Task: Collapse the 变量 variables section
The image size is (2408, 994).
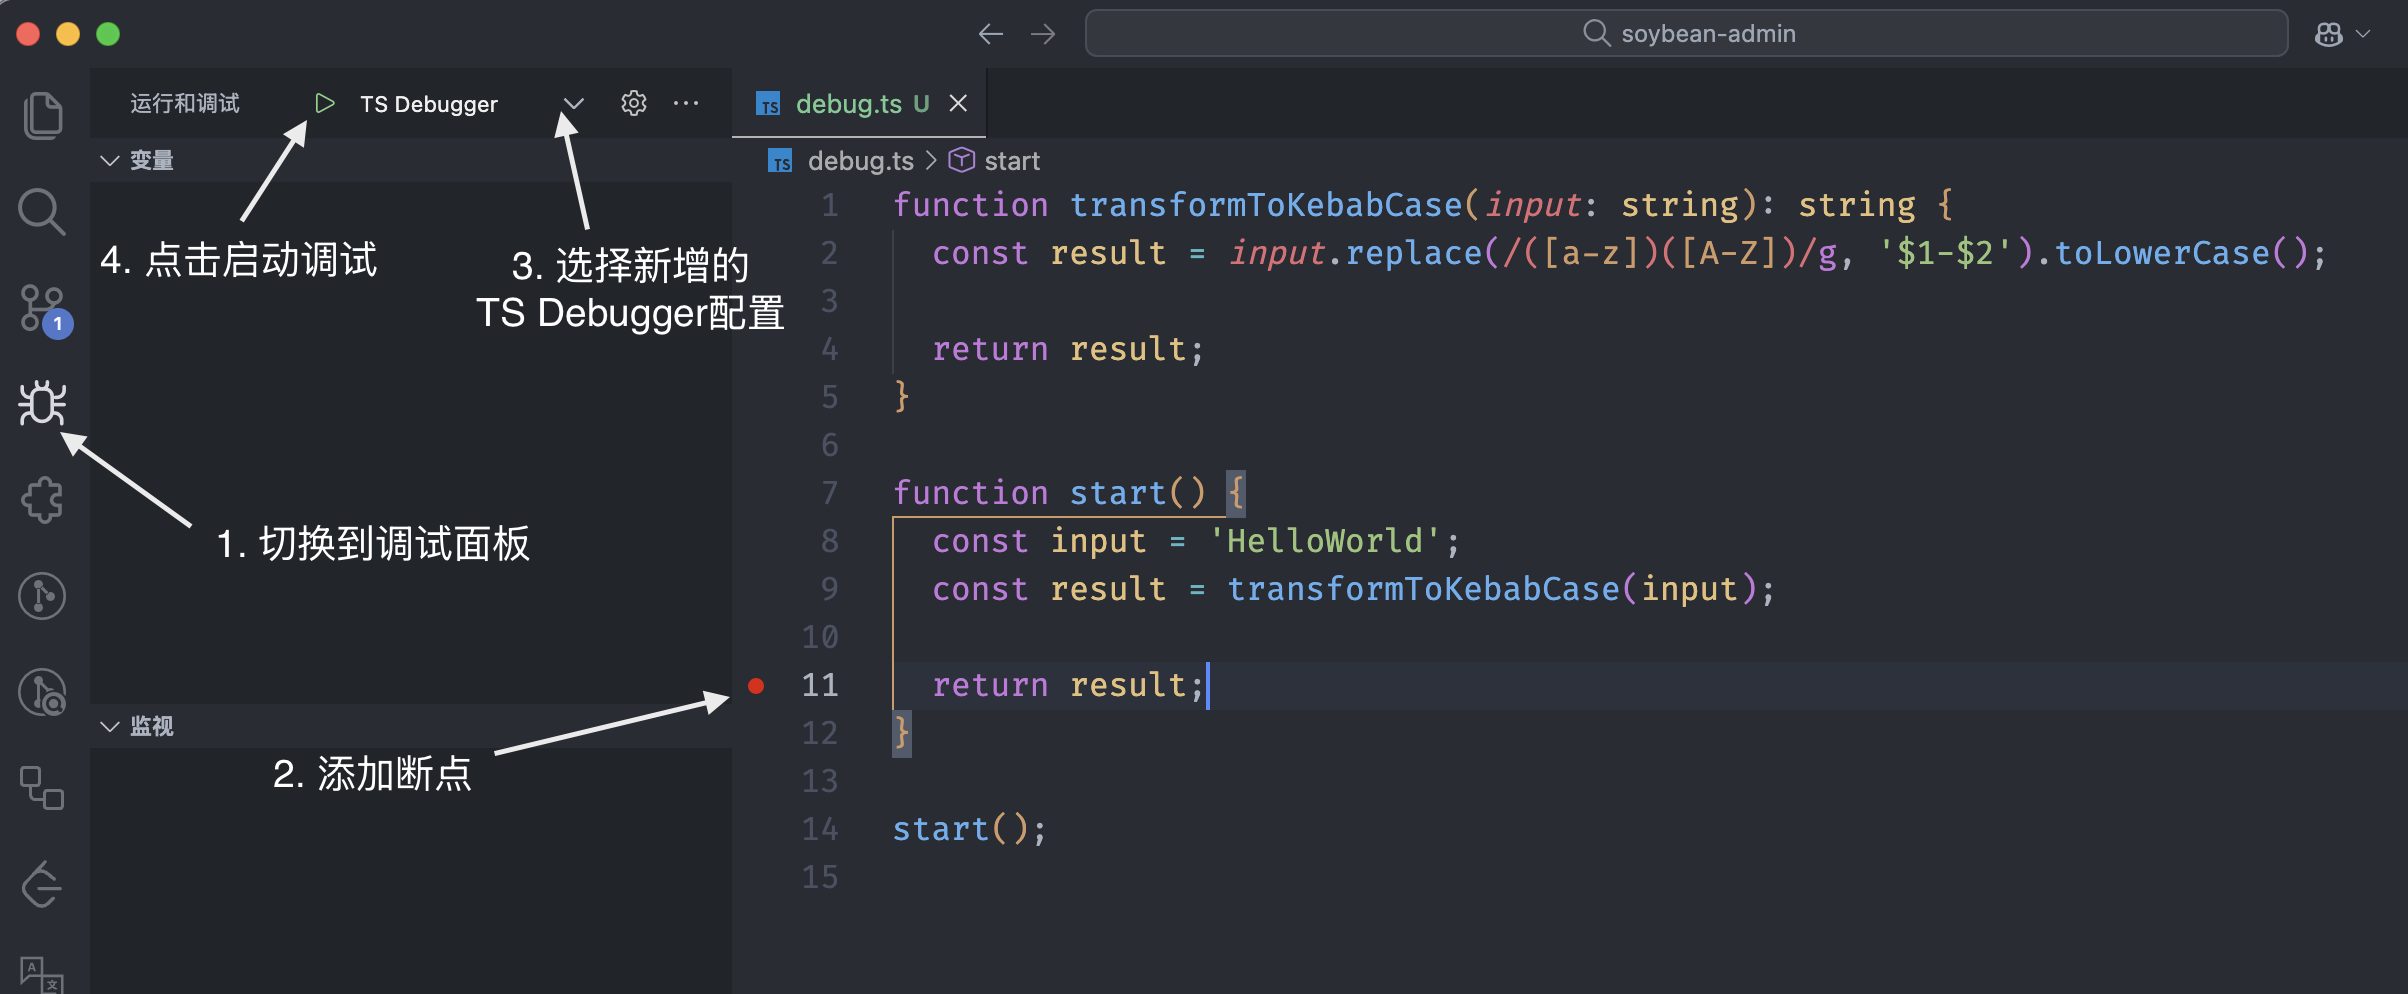Action: [x=110, y=160]
